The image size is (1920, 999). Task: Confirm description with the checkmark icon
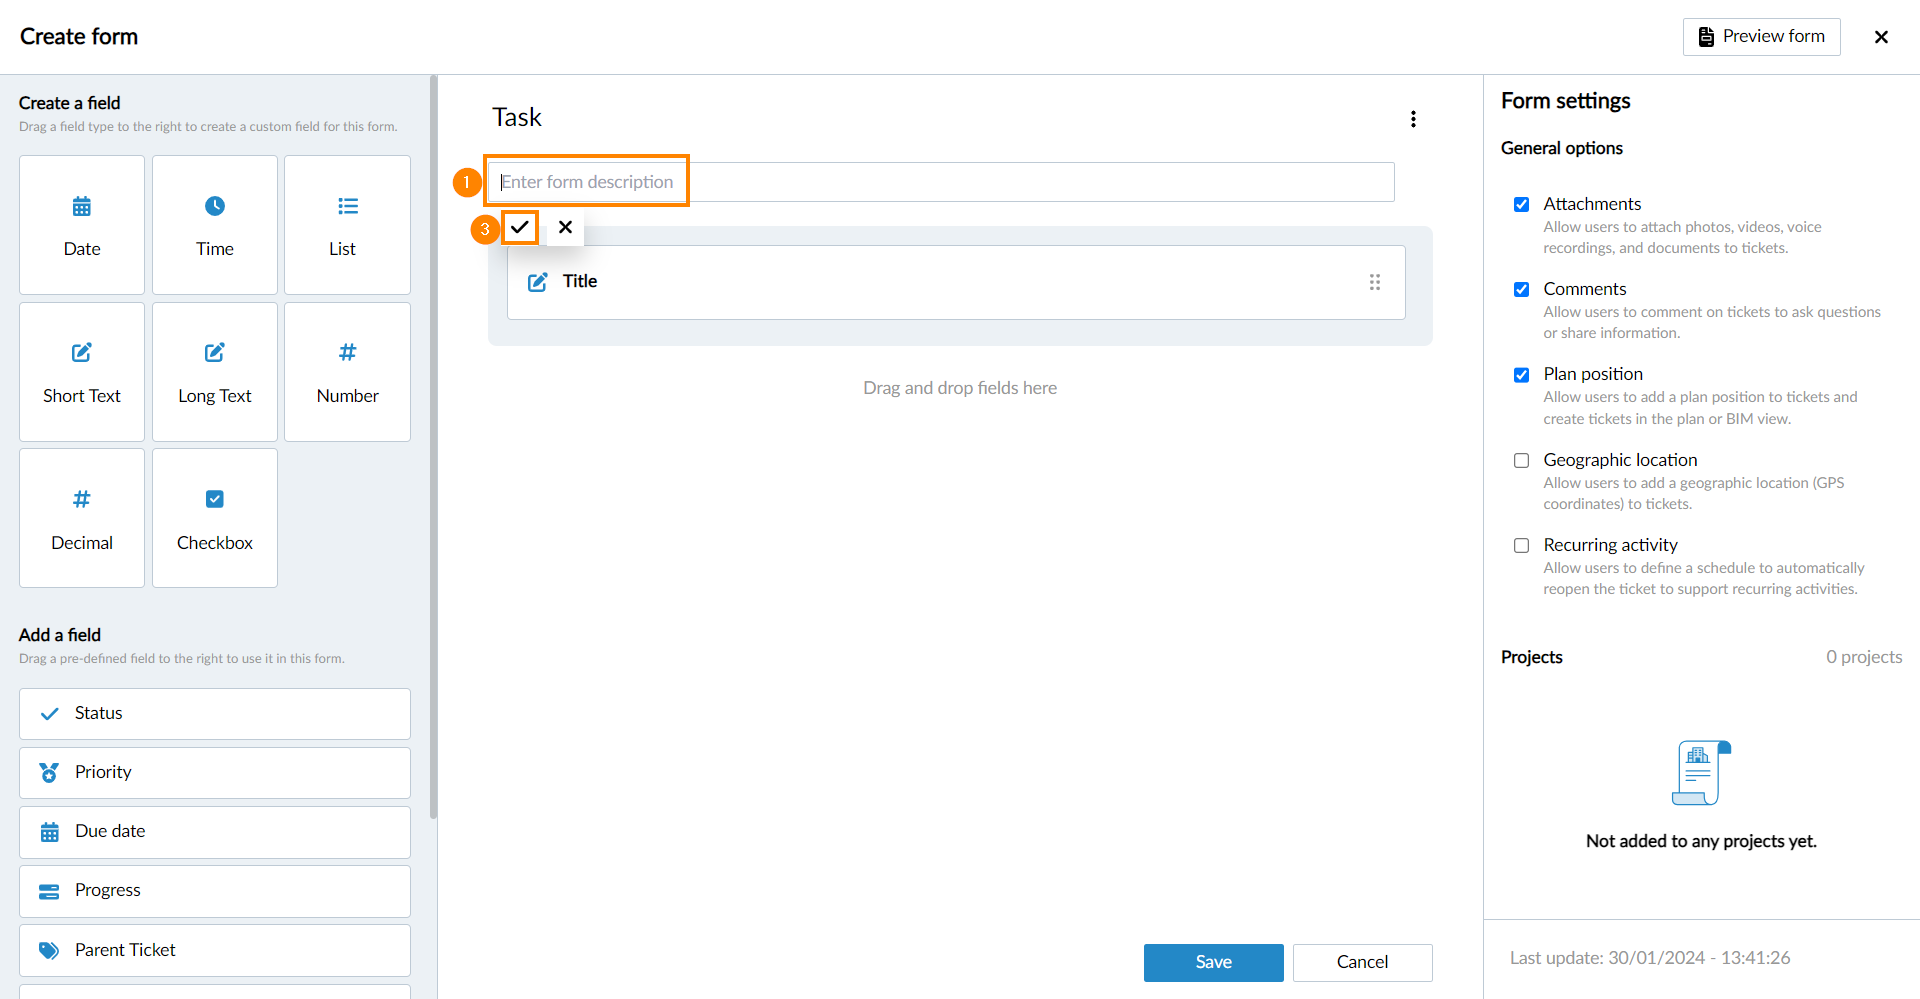520,227
